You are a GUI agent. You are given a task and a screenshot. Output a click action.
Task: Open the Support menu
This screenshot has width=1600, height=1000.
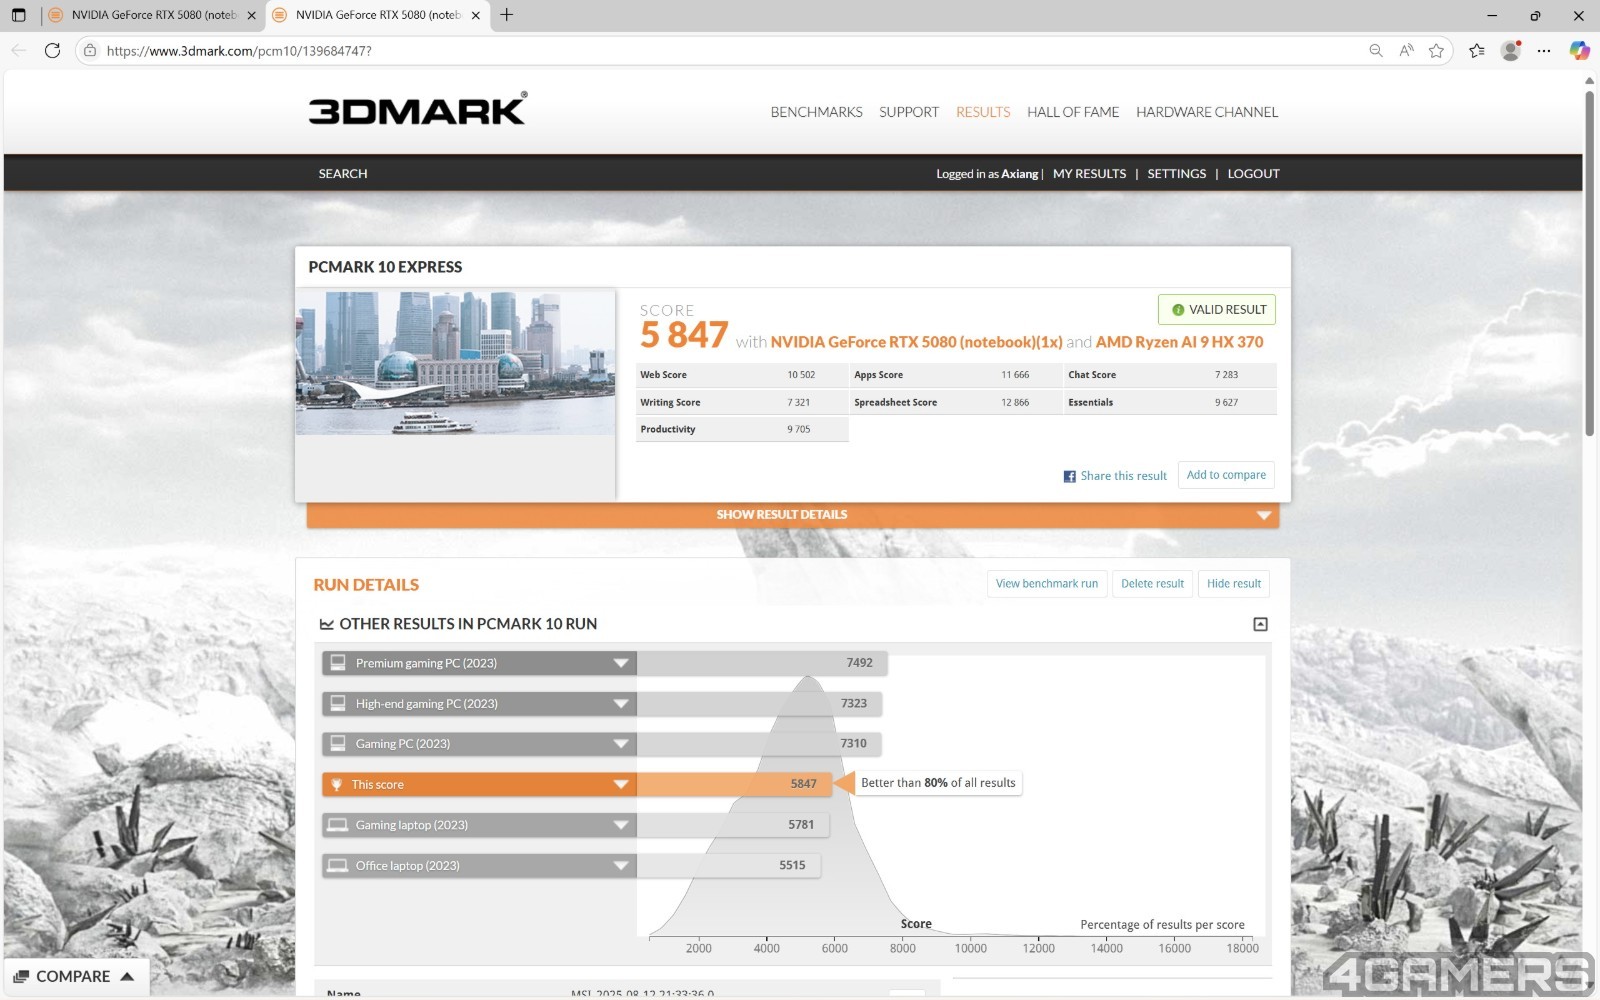(909, 112)
